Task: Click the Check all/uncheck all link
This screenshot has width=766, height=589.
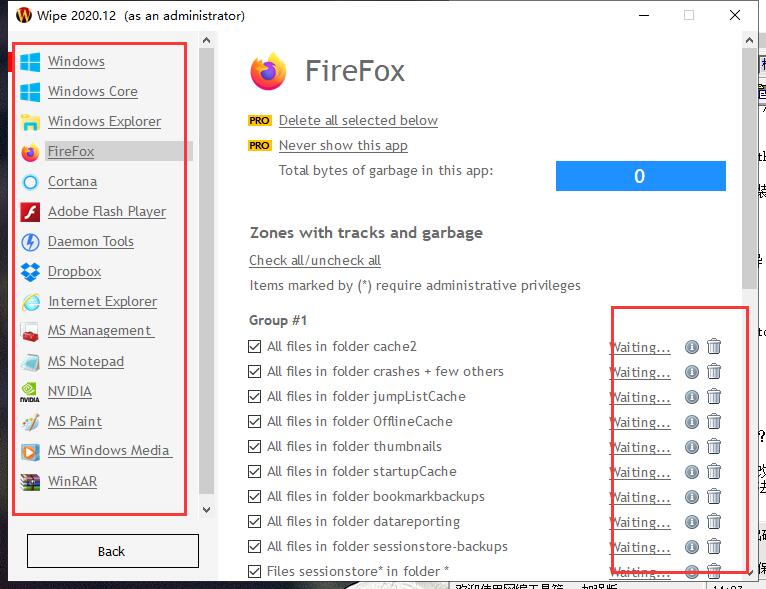Action: [315, 261]
